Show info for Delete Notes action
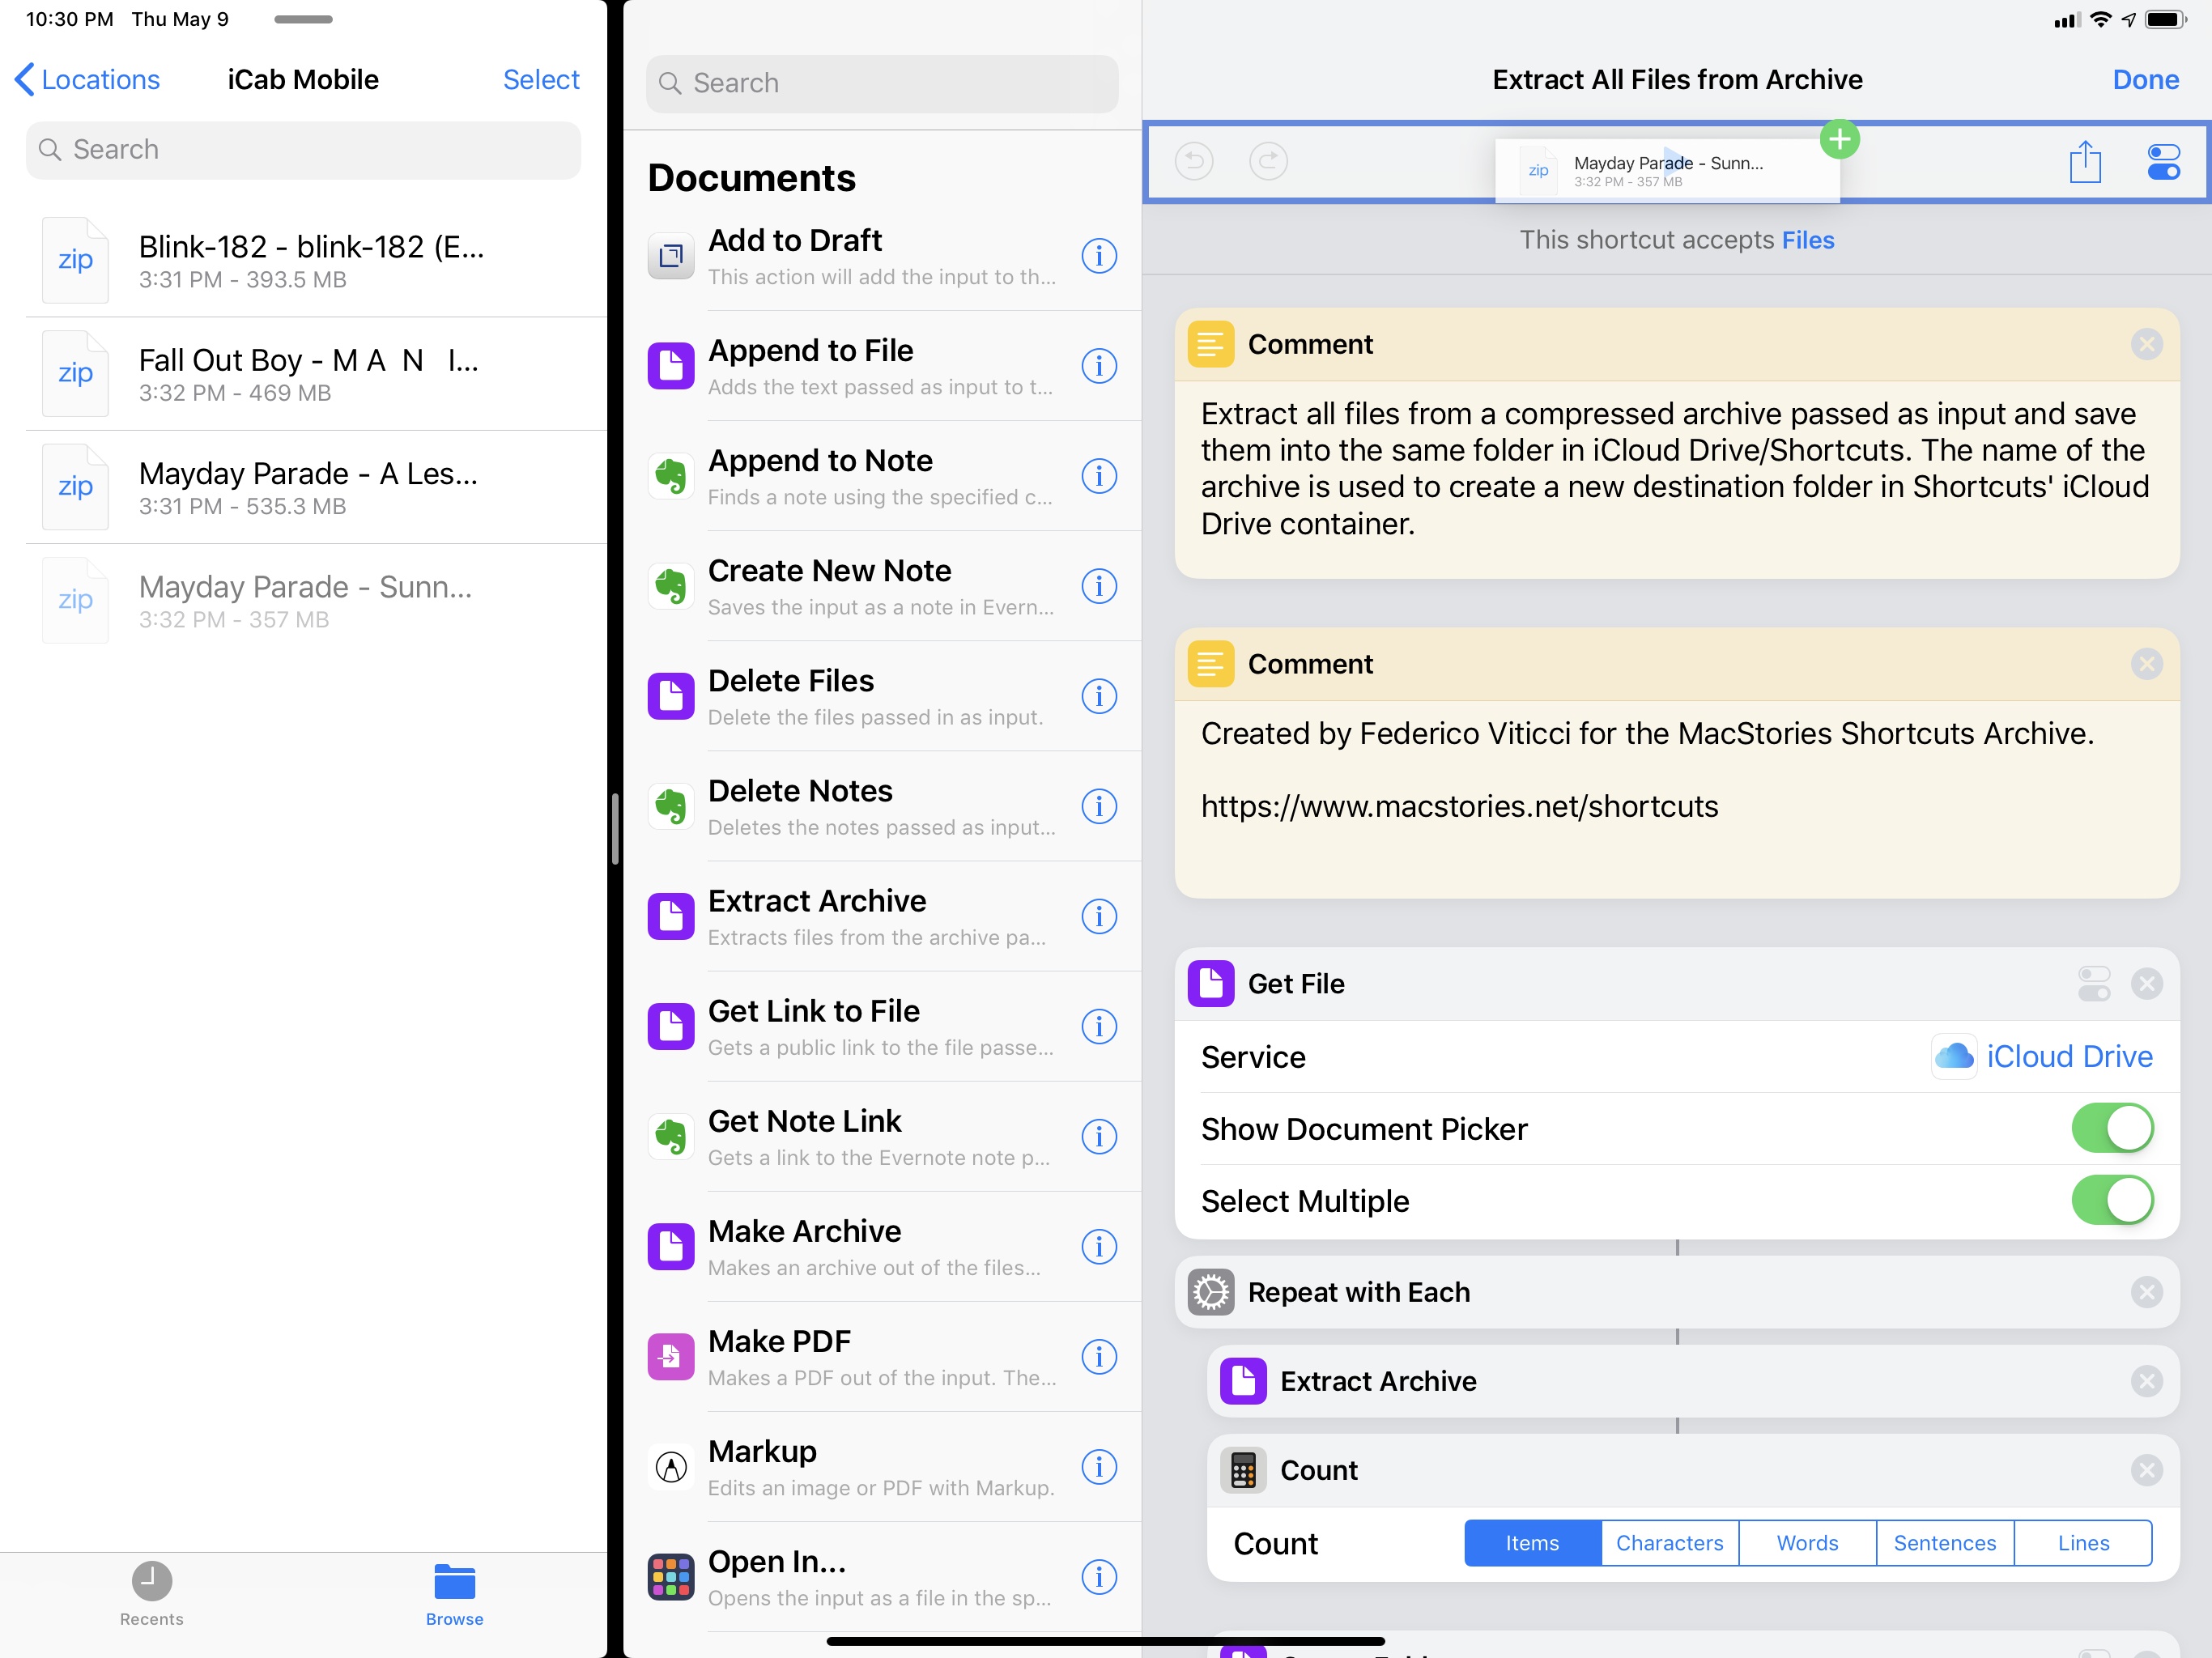This screenshot has width=2212, height=1658. pos(1099,806)
